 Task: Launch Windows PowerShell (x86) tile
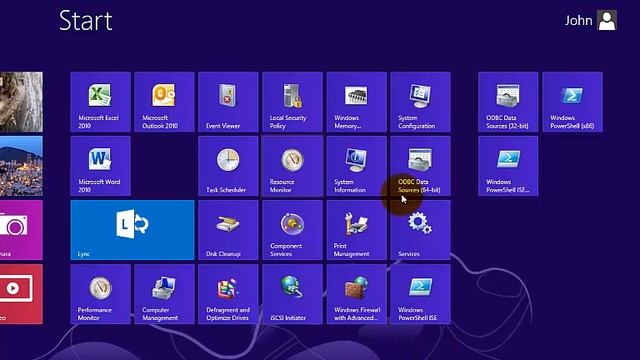tap(573, 102)
